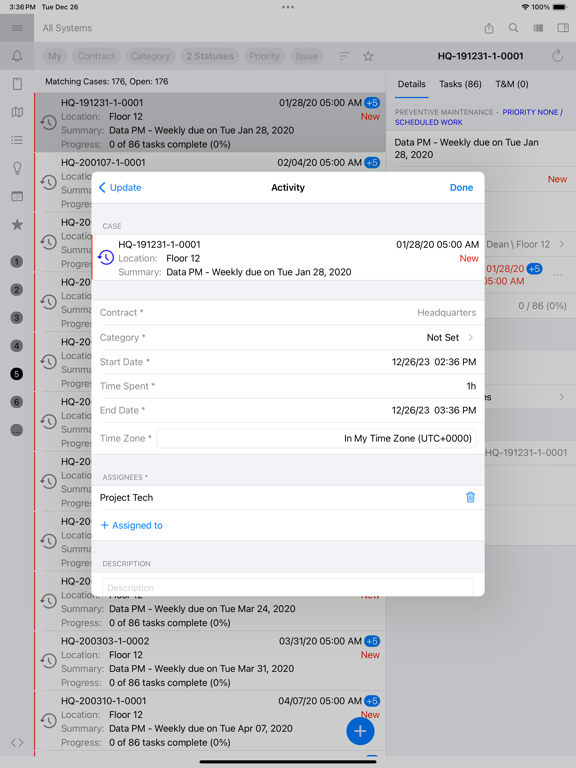Select sidebar number 4 badge
The image size is (576, 768).
click(x=17, y=346)
